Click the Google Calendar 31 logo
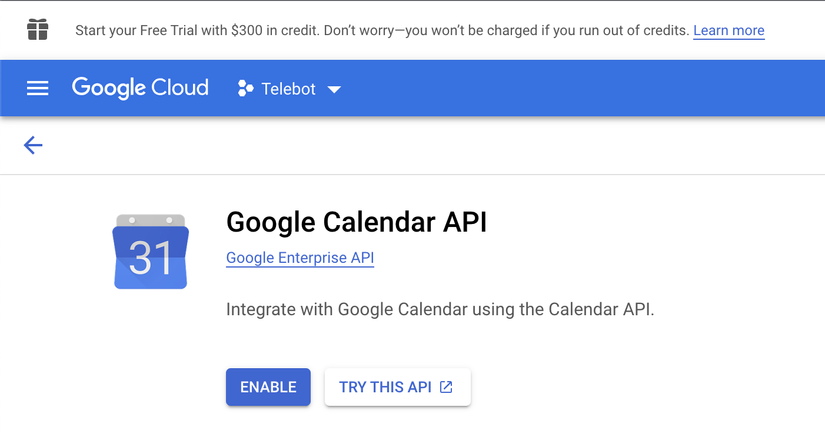 tap(151, 252)
